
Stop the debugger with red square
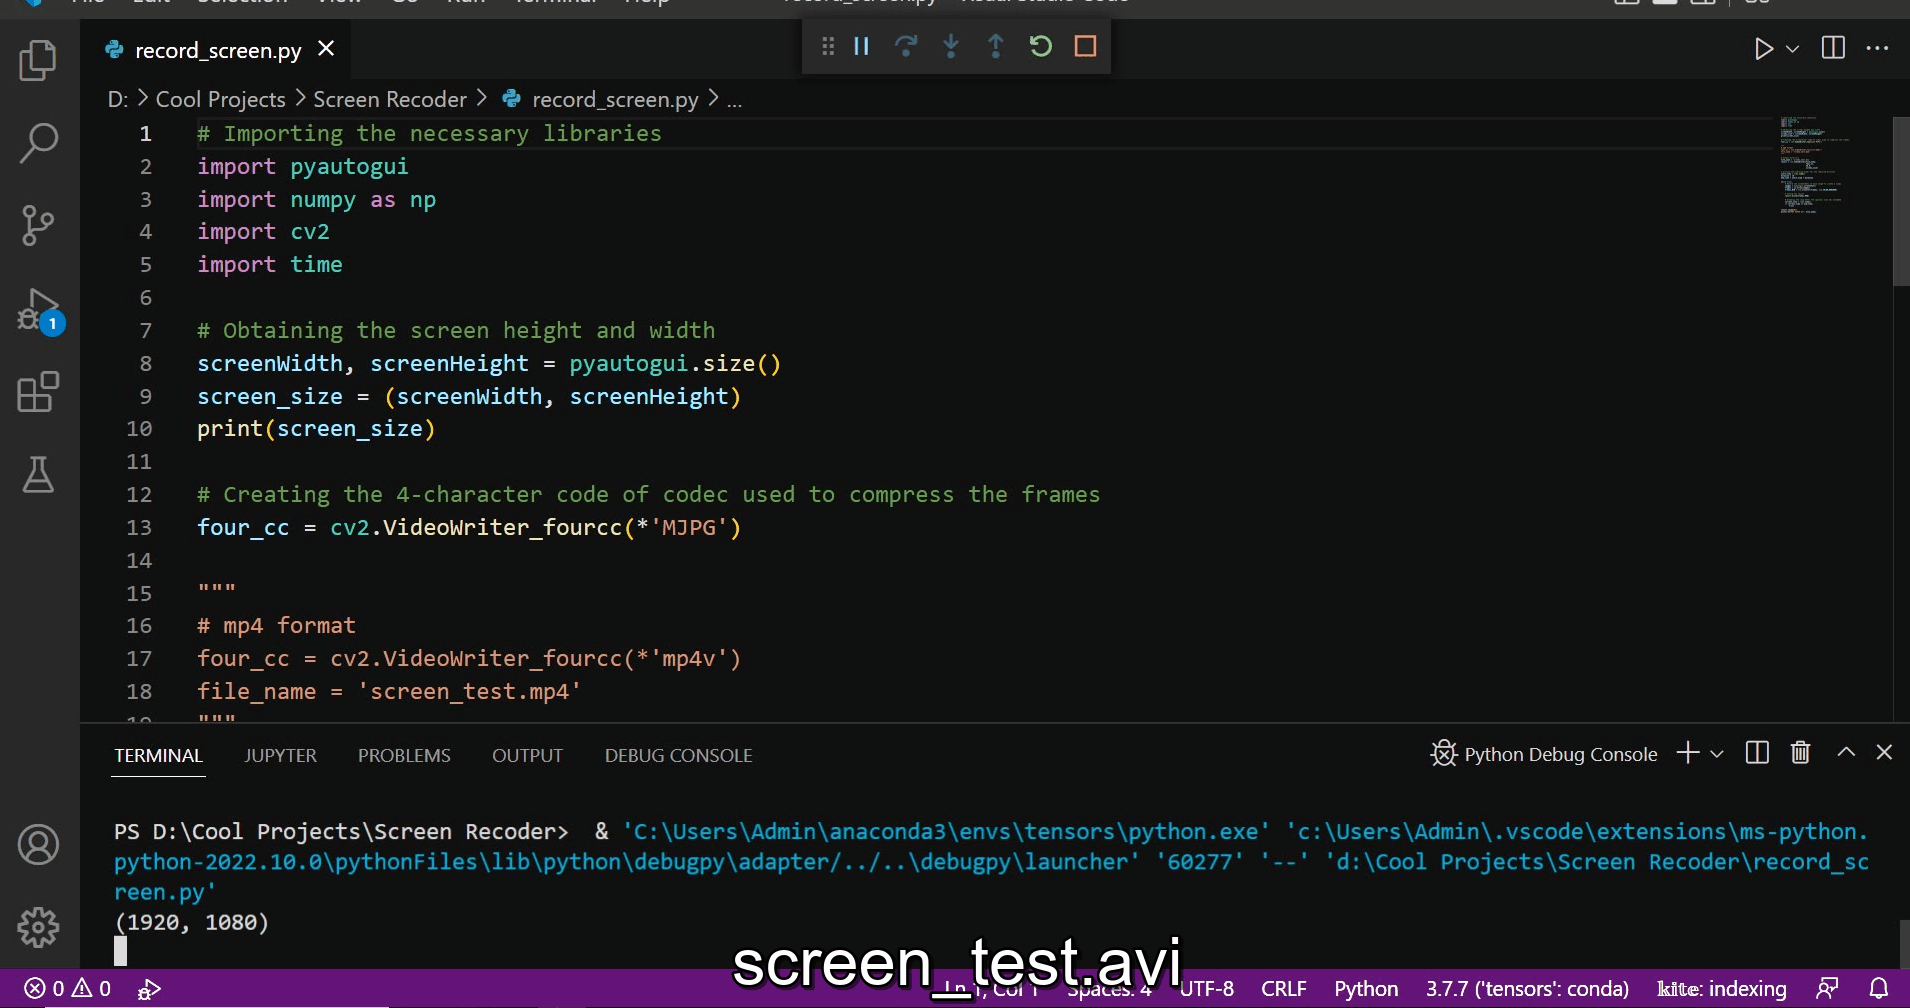[1085, 46]
